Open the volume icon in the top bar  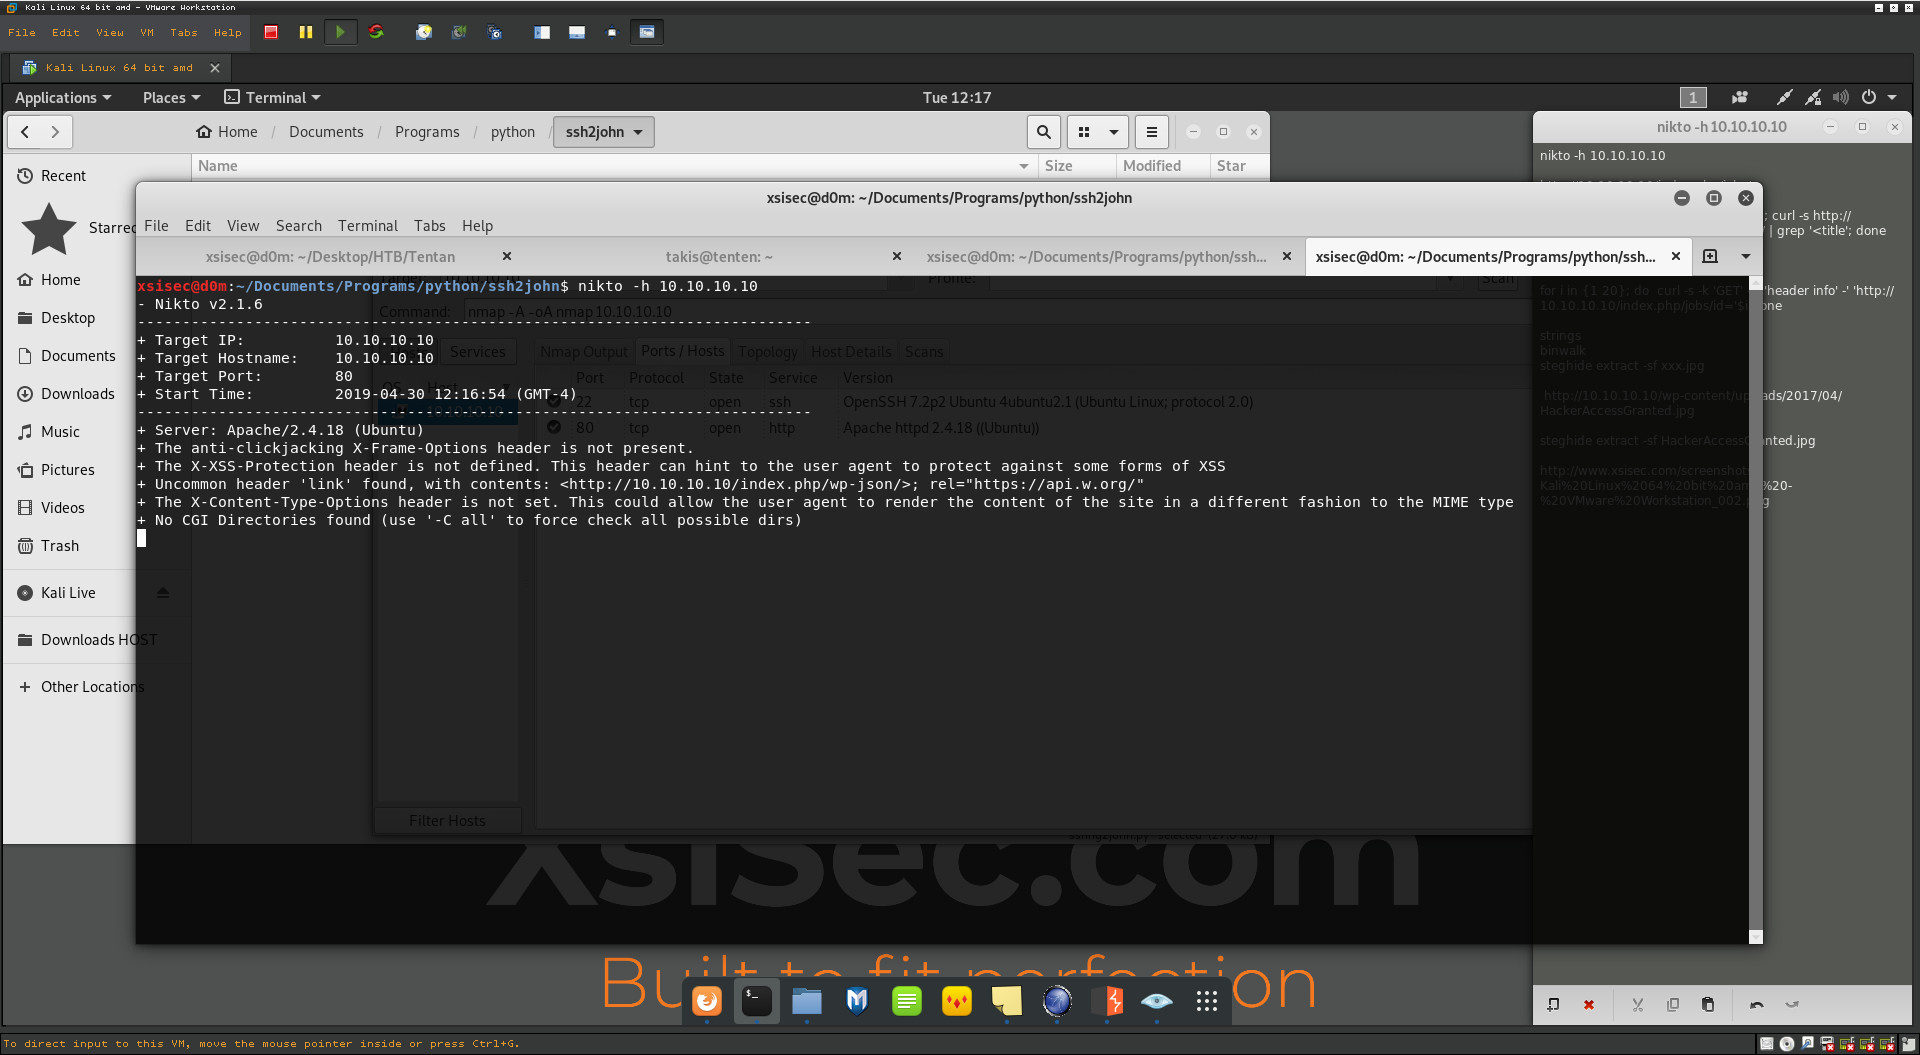coord(1841,97)
